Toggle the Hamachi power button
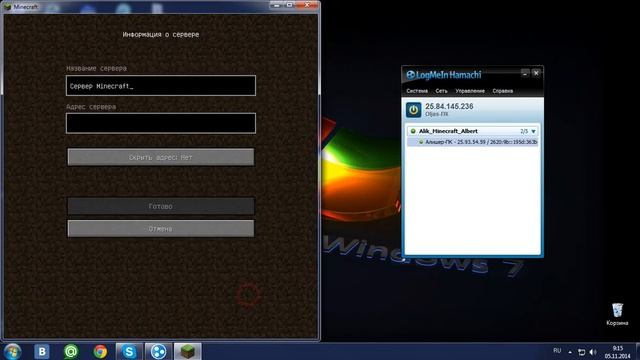 [x=413, y=110]
